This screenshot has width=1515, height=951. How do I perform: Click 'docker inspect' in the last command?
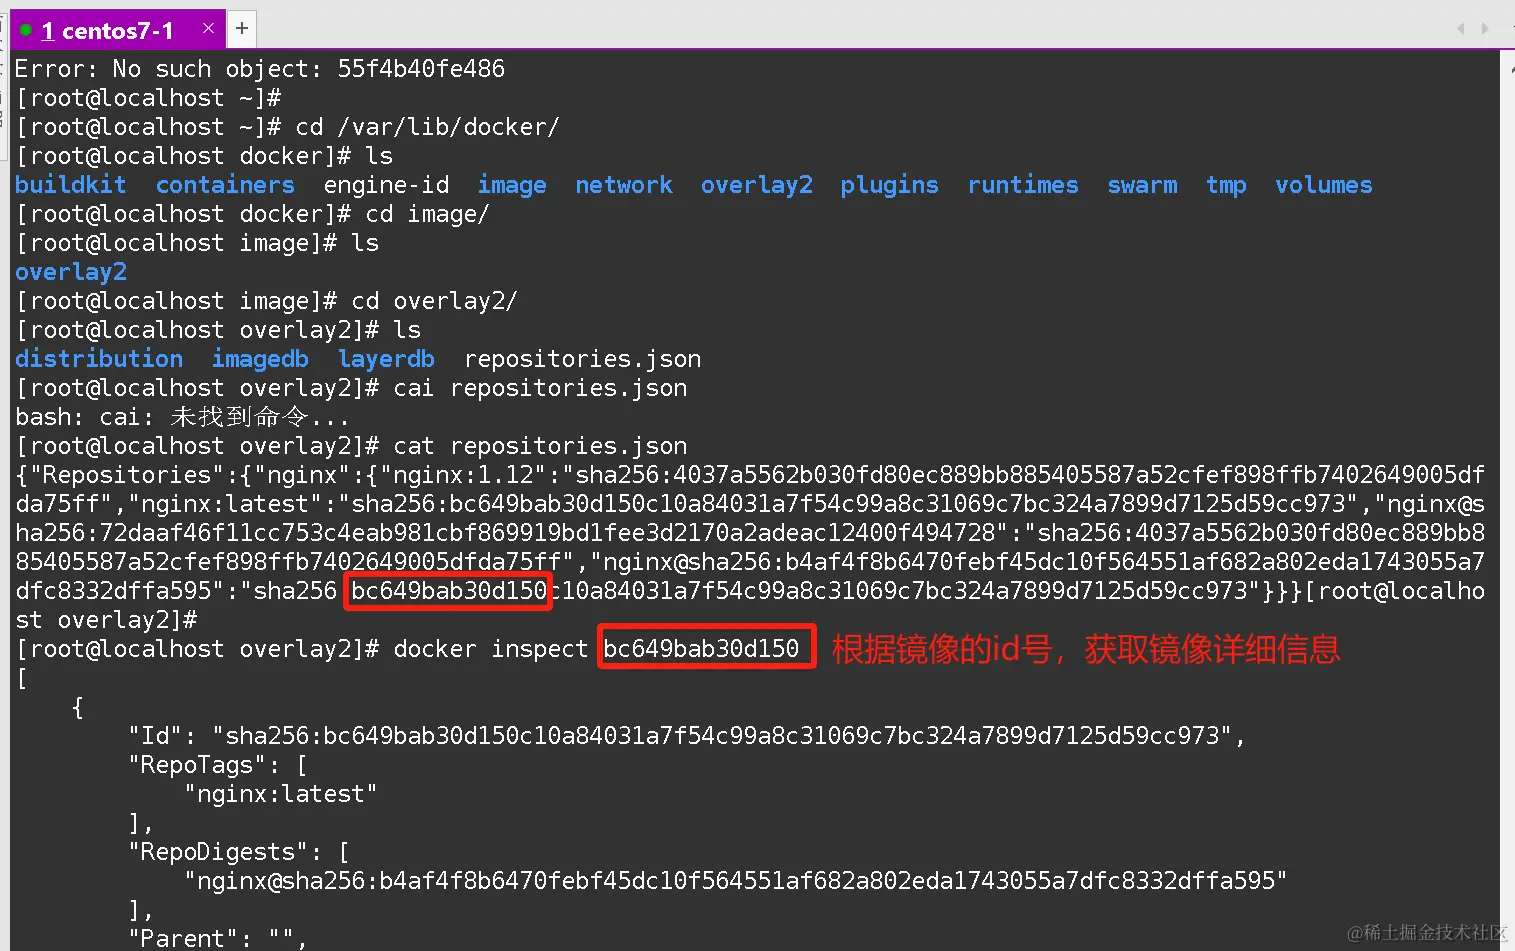click(491, 649)
